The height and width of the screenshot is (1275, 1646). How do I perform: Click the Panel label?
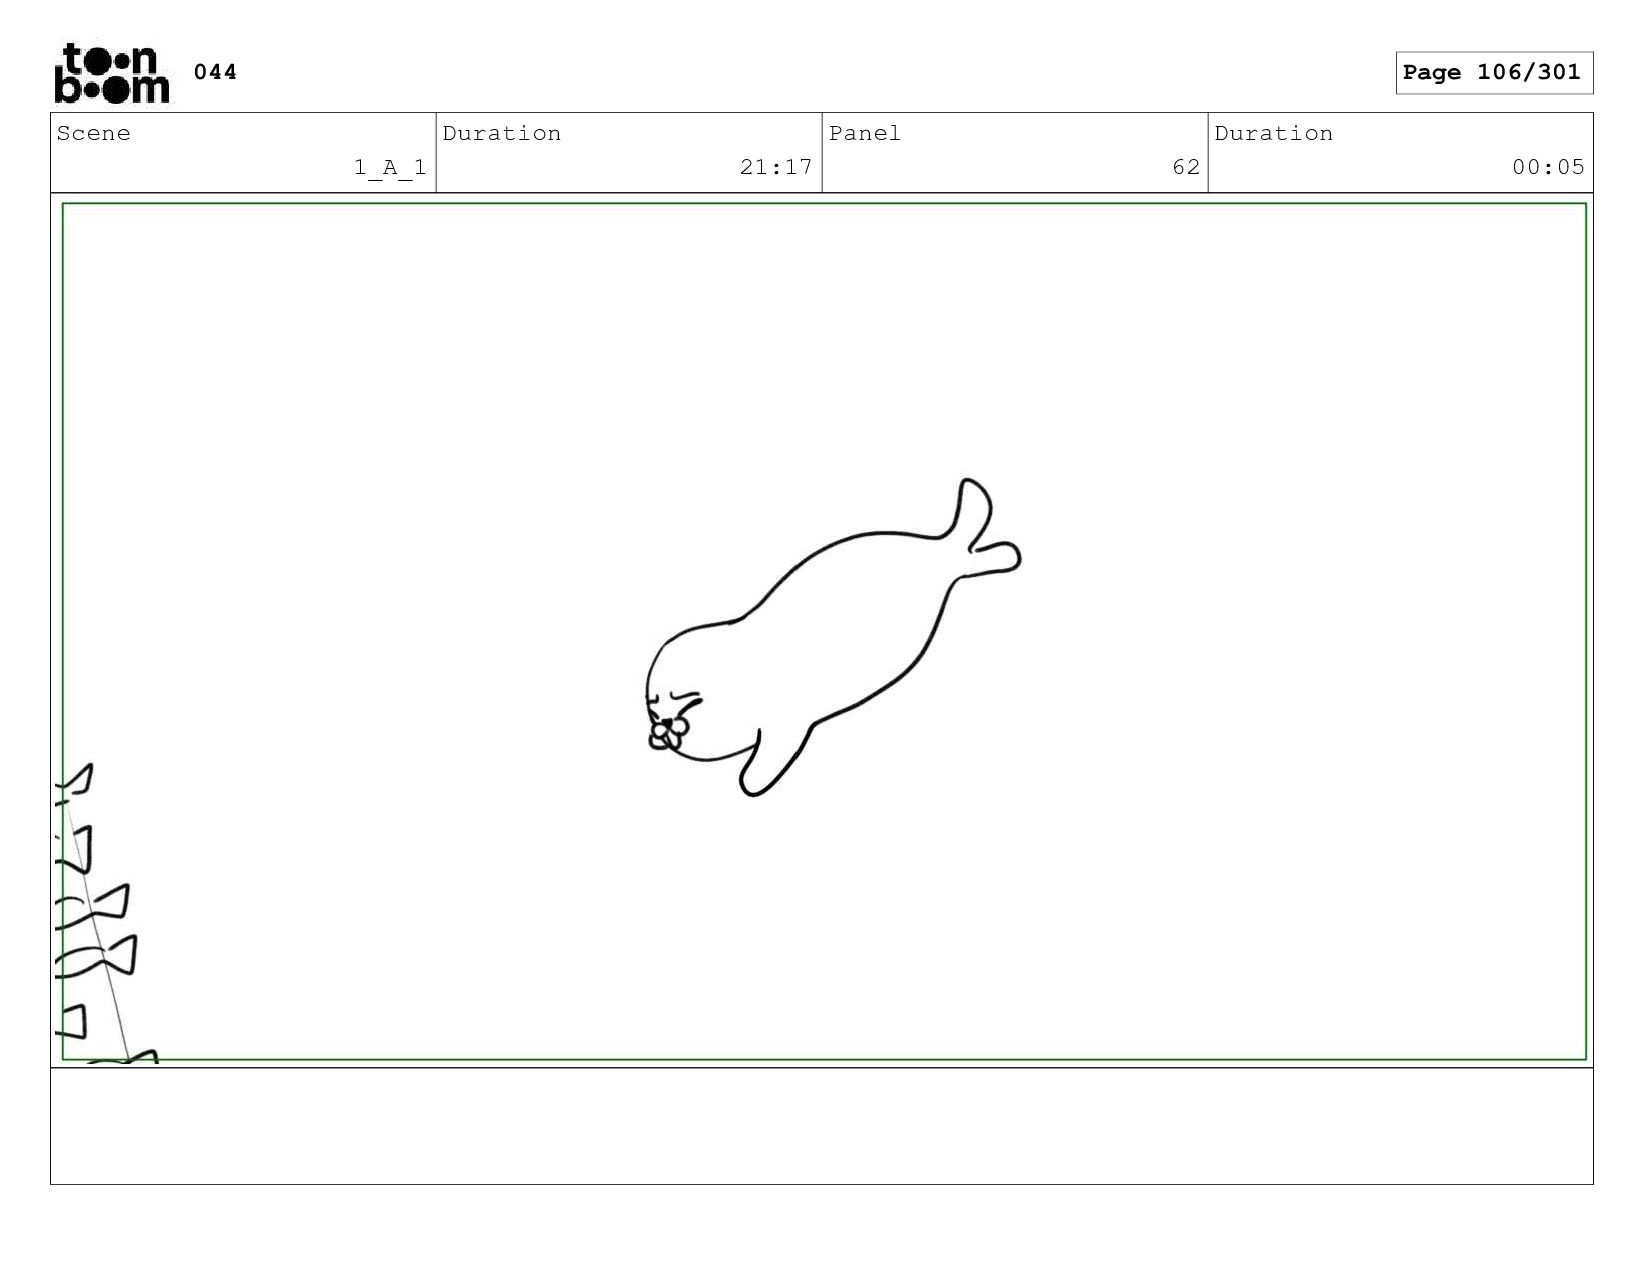[865, 134]
